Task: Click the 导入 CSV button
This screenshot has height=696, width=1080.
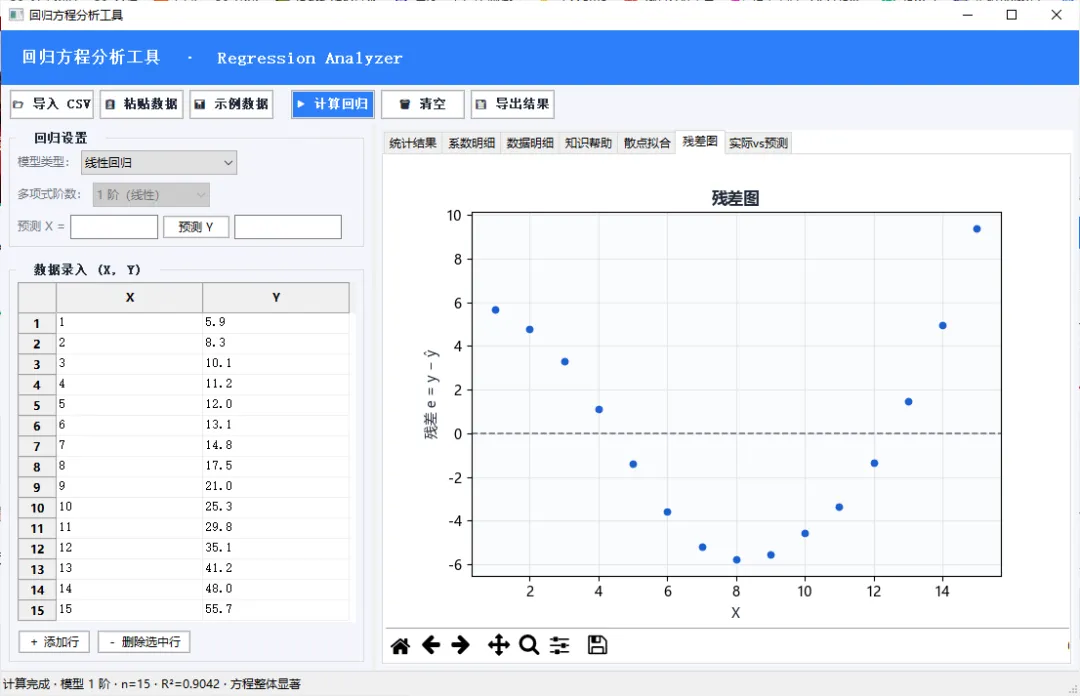Action: 52,104
